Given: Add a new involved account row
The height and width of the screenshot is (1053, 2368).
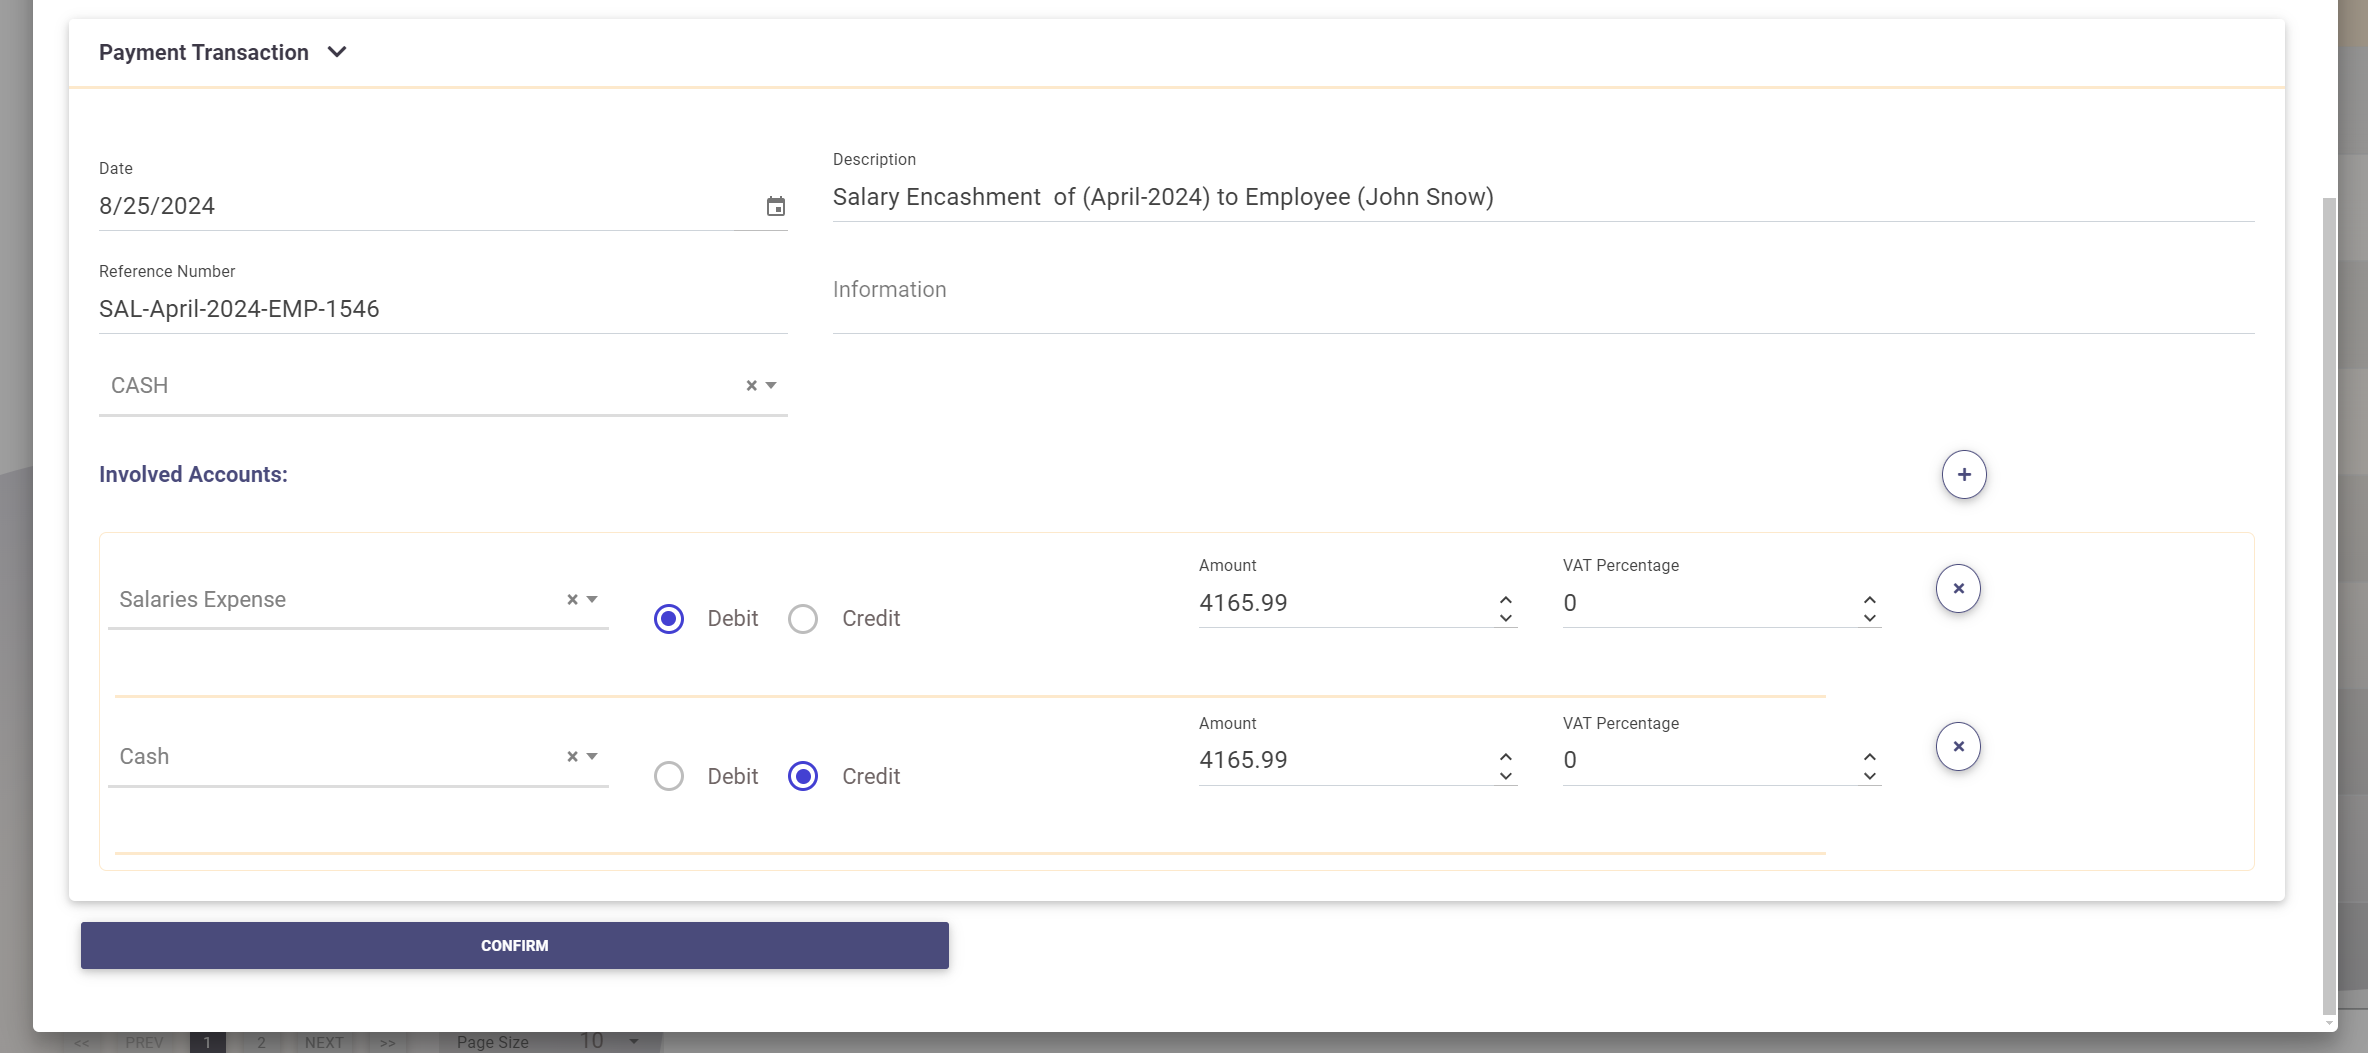Looking at the screenshot, I should (1963, 475).
